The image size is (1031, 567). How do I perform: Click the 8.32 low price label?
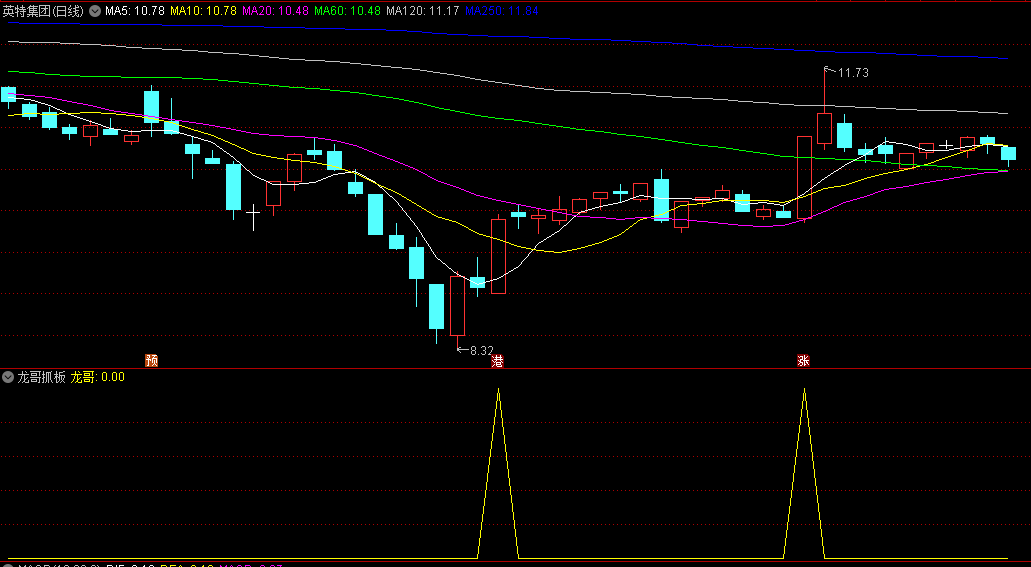tap(481, 351)
